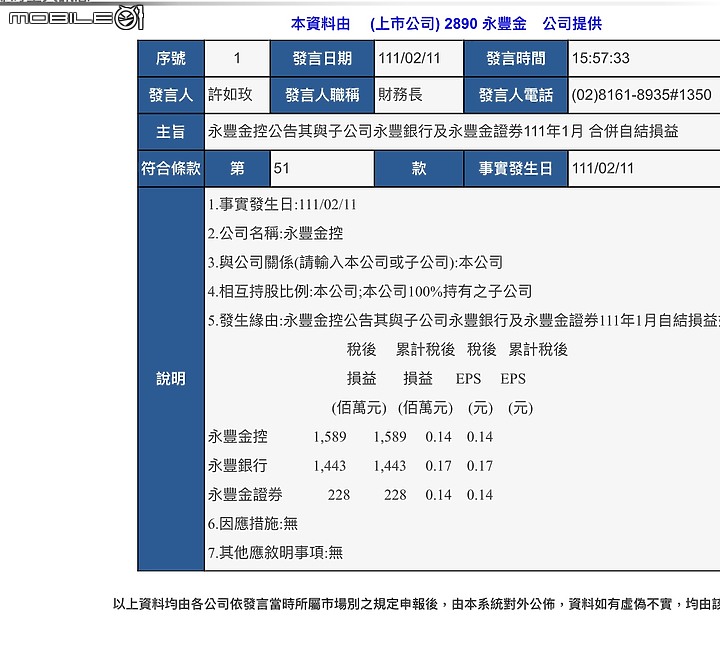
Task: Click the 發言人 header cell
Action: [171, 95]
